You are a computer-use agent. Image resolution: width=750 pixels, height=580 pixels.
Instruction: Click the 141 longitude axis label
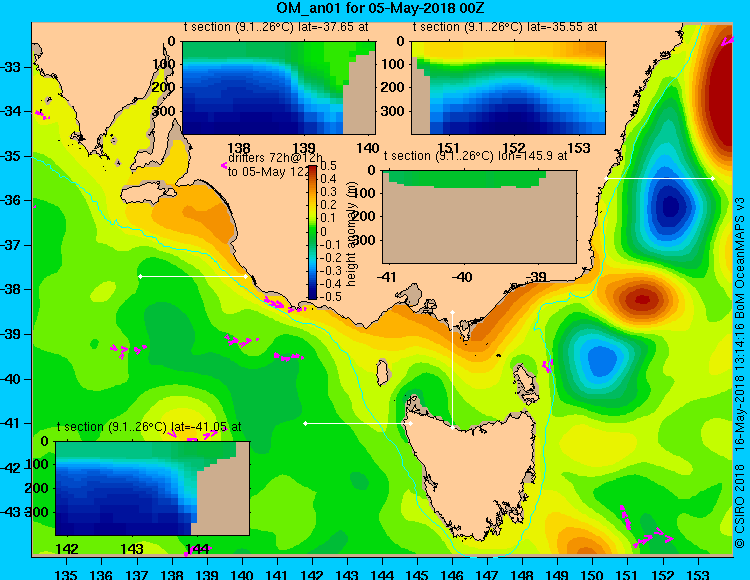coord(277,574)
